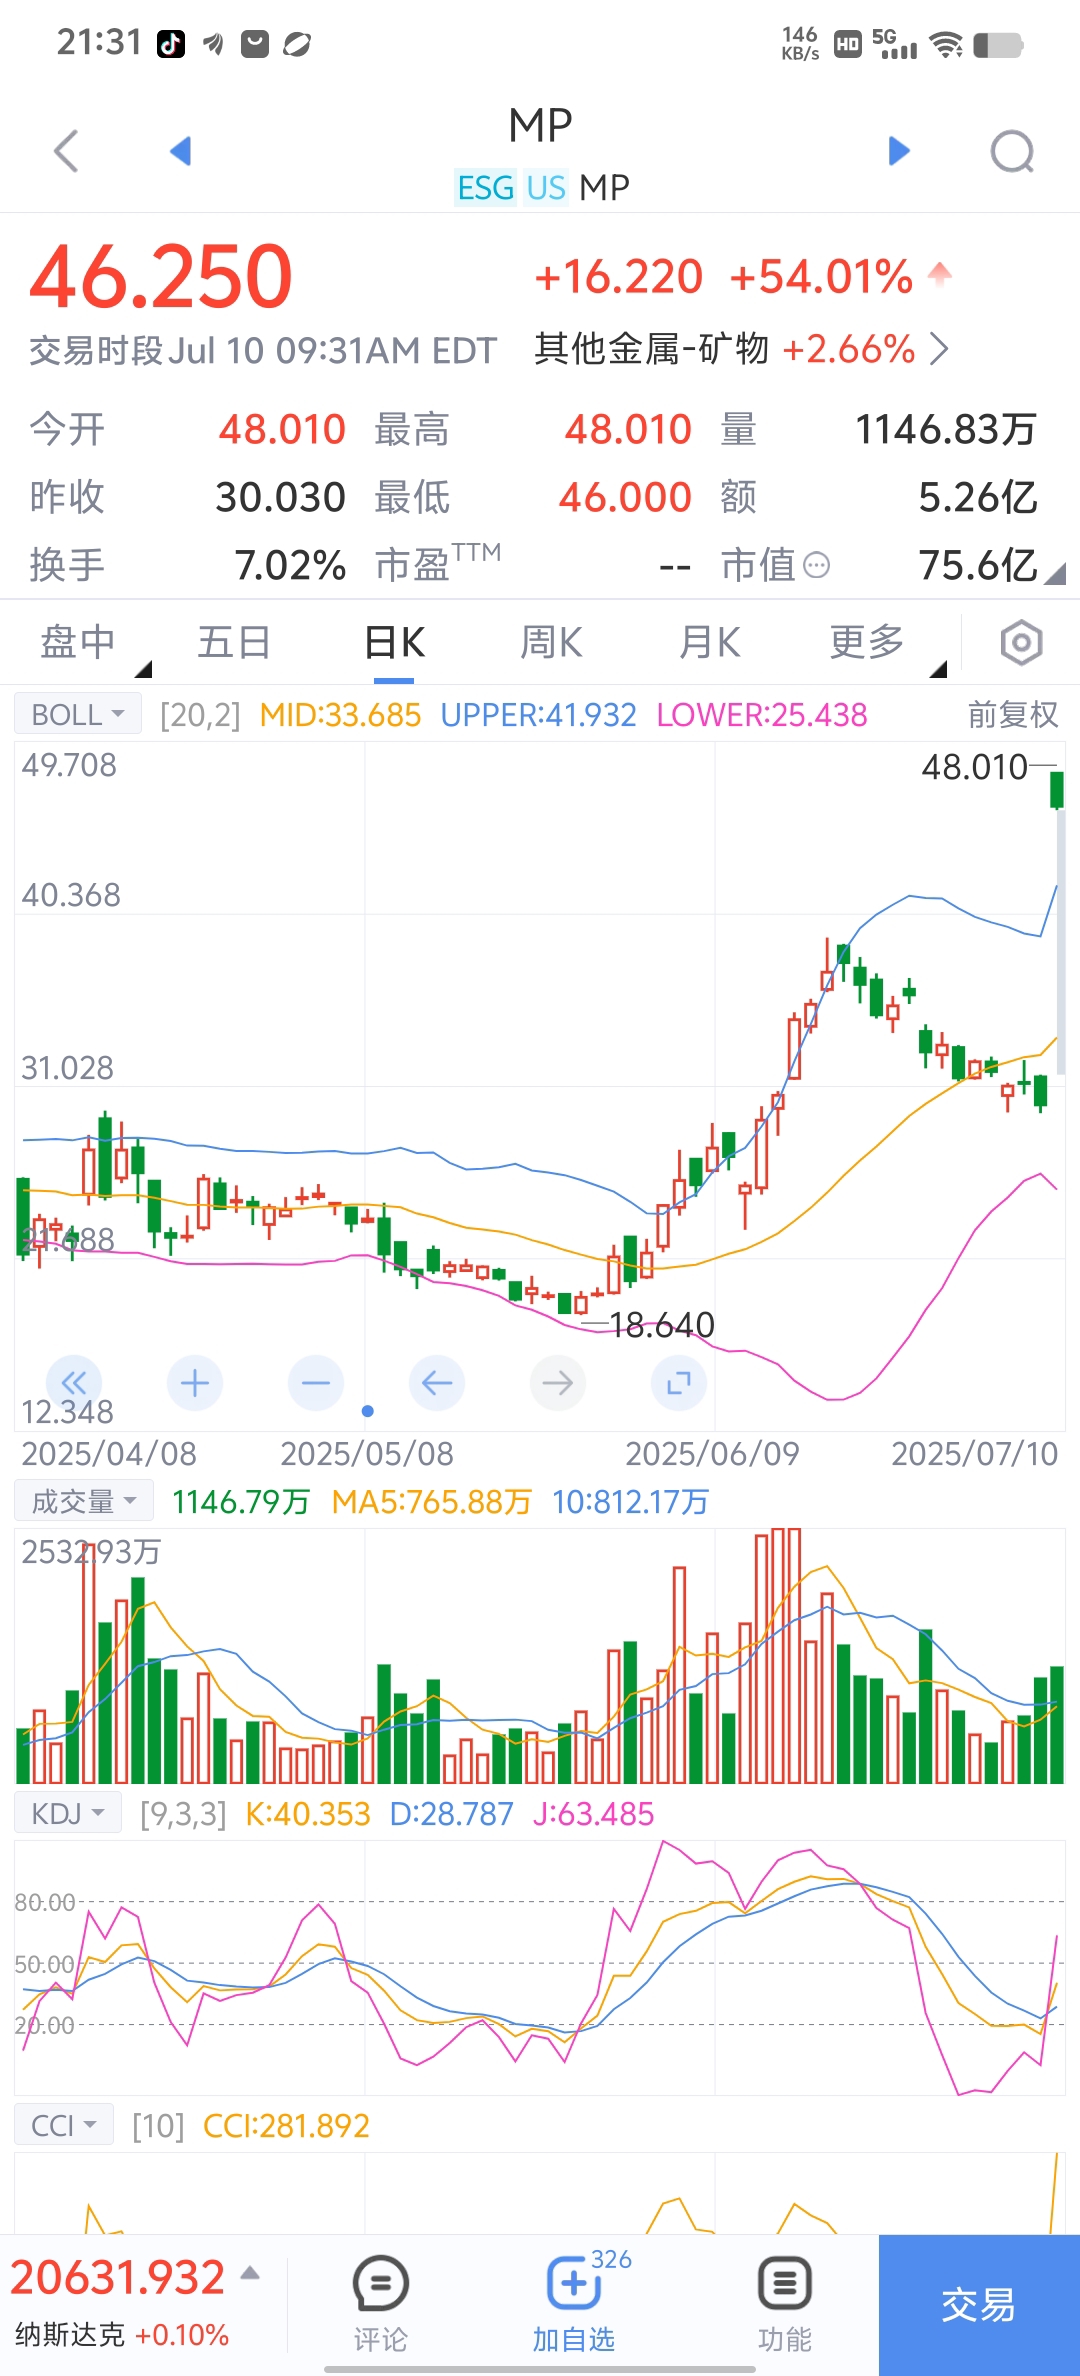Toggle 前复权 price adjustment mode
The width and height of the screenshot is (1080, 2376).
point(1012,714)
